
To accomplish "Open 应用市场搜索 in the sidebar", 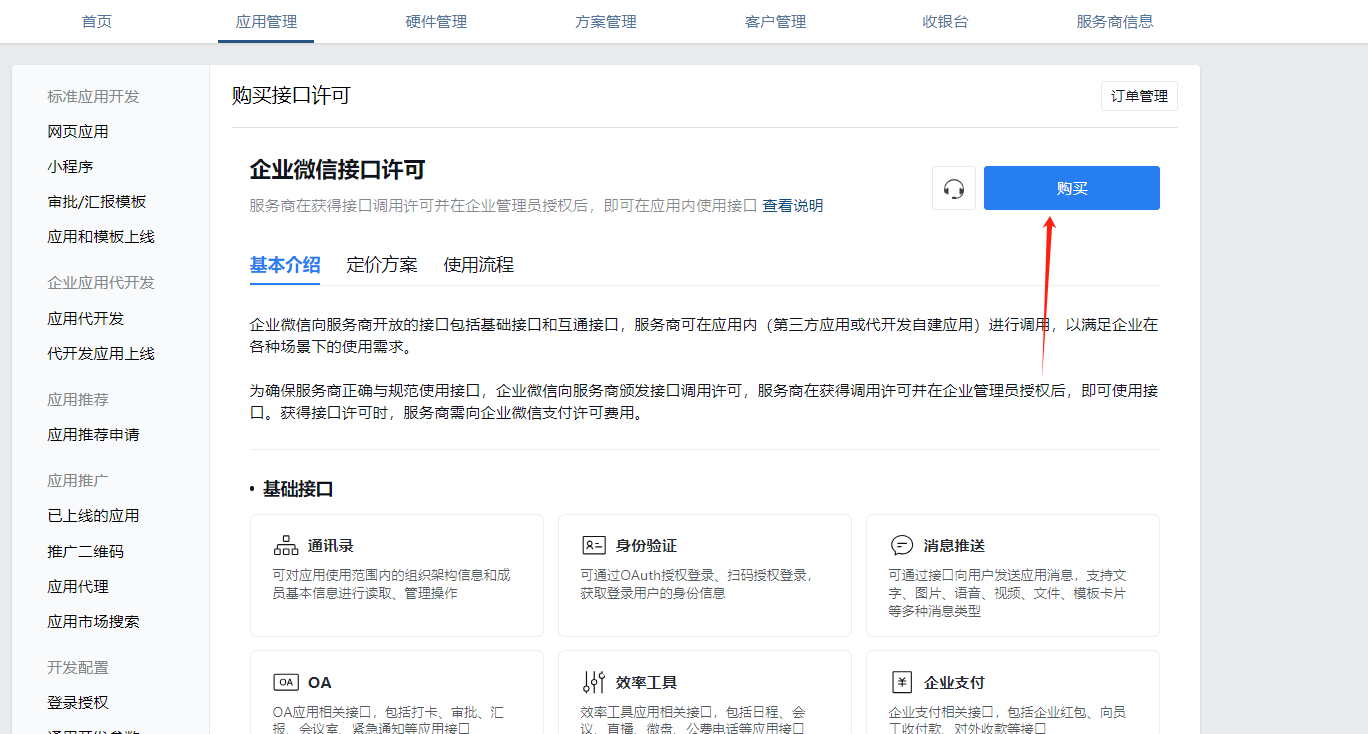I will pyautogui.click(x=93, y=622).
